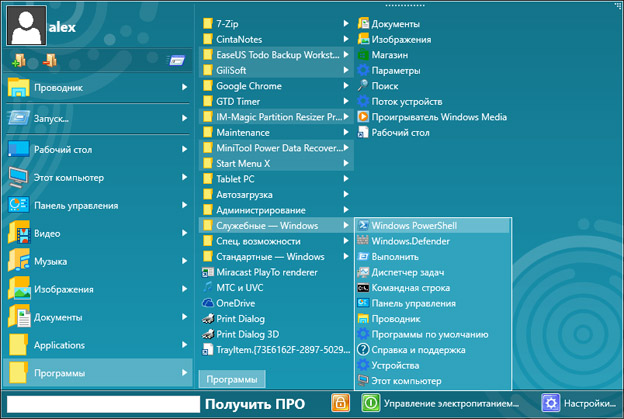
Task: Open Выполнить in the submenu
Action: (433, 257)
